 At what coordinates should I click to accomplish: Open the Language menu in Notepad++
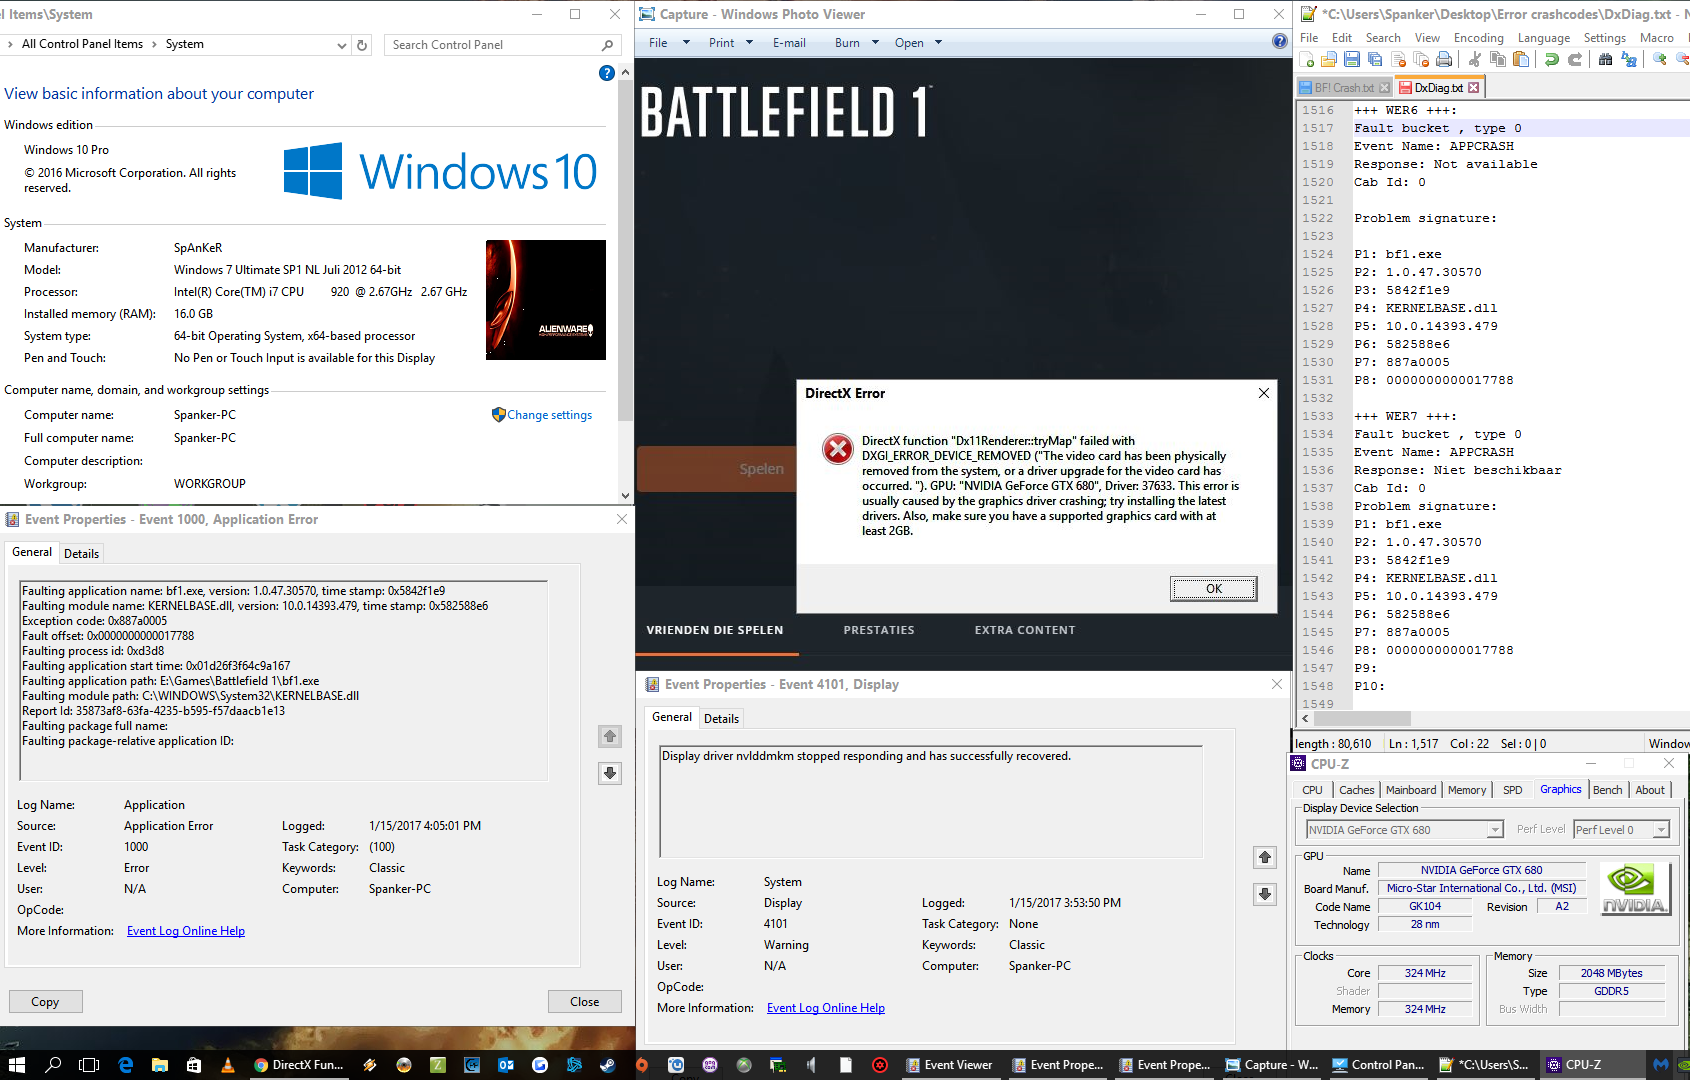1543,38
